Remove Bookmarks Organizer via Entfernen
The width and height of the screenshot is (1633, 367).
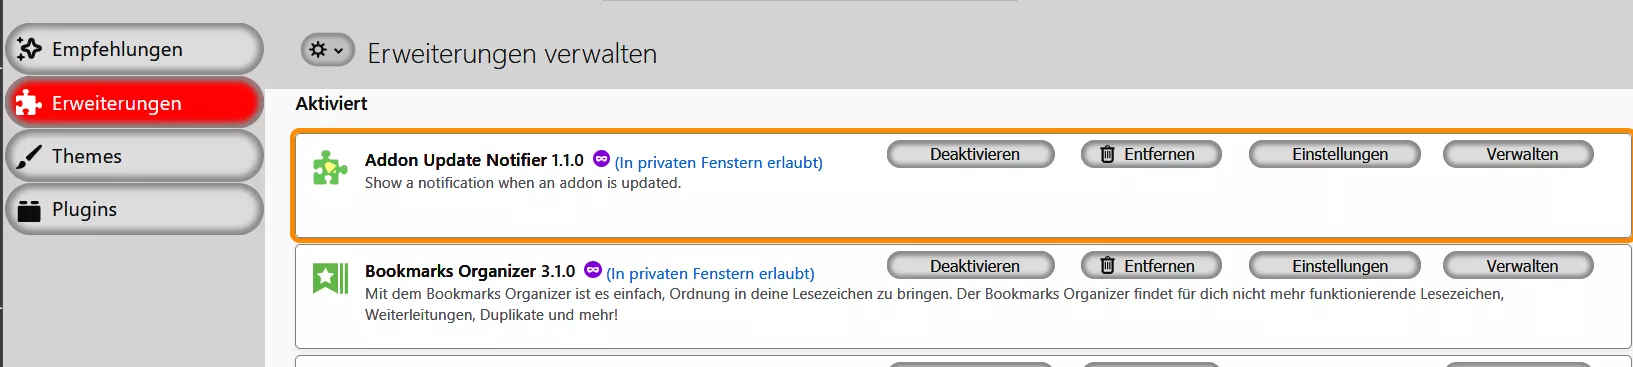pyautogui.click(x=1151, y=266)
